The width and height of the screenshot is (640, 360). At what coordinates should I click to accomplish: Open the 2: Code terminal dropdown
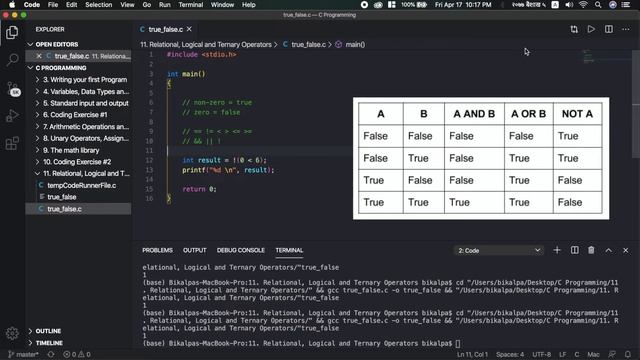pyautogui.click(x=499, y=251)
